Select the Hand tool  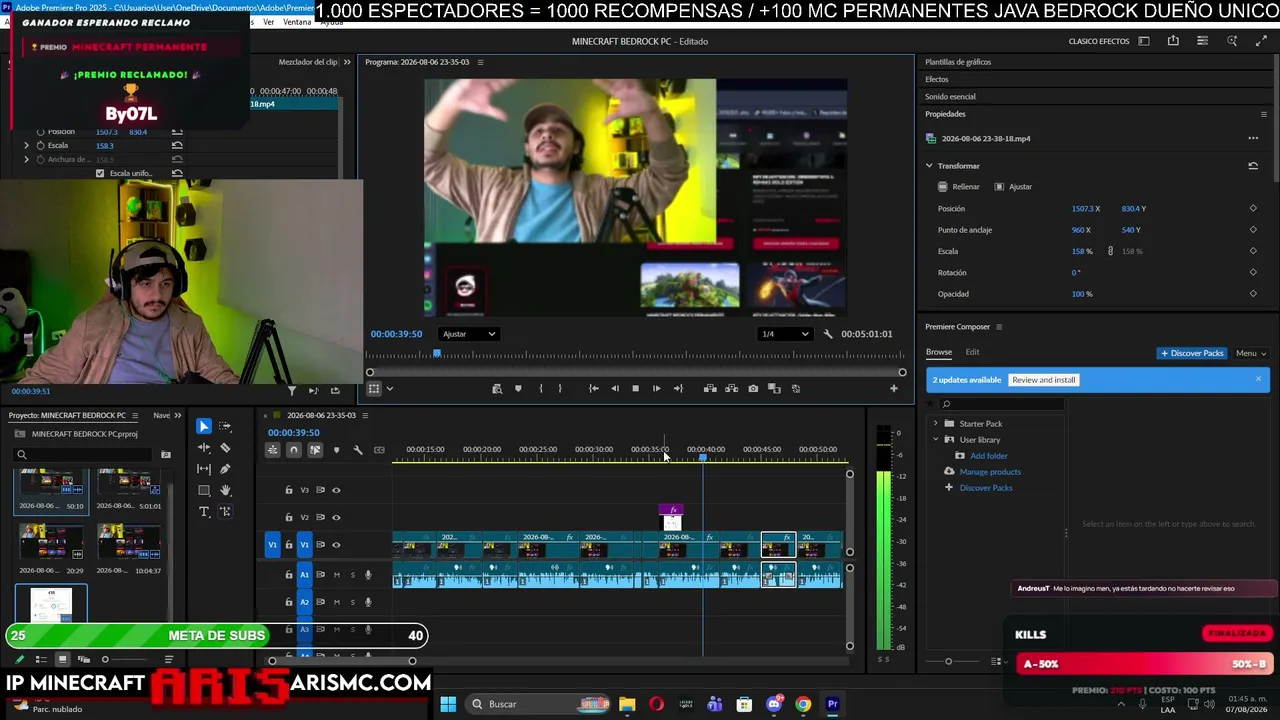pos(225,490)
